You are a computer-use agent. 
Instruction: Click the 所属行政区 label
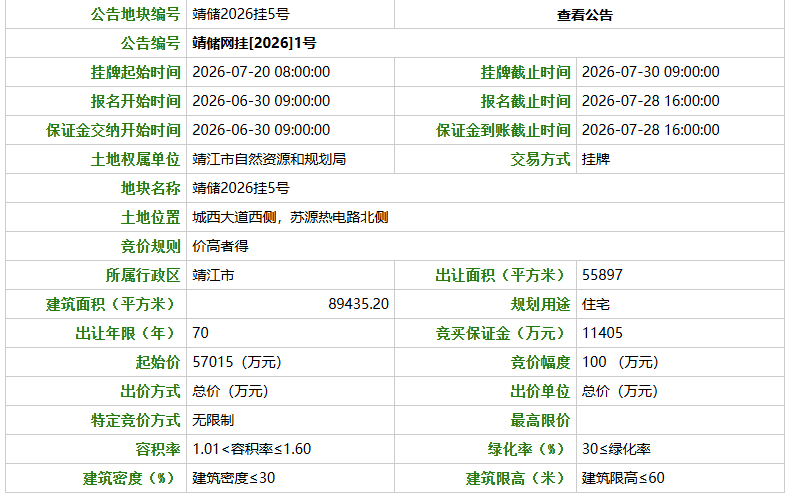coord(143,275)
